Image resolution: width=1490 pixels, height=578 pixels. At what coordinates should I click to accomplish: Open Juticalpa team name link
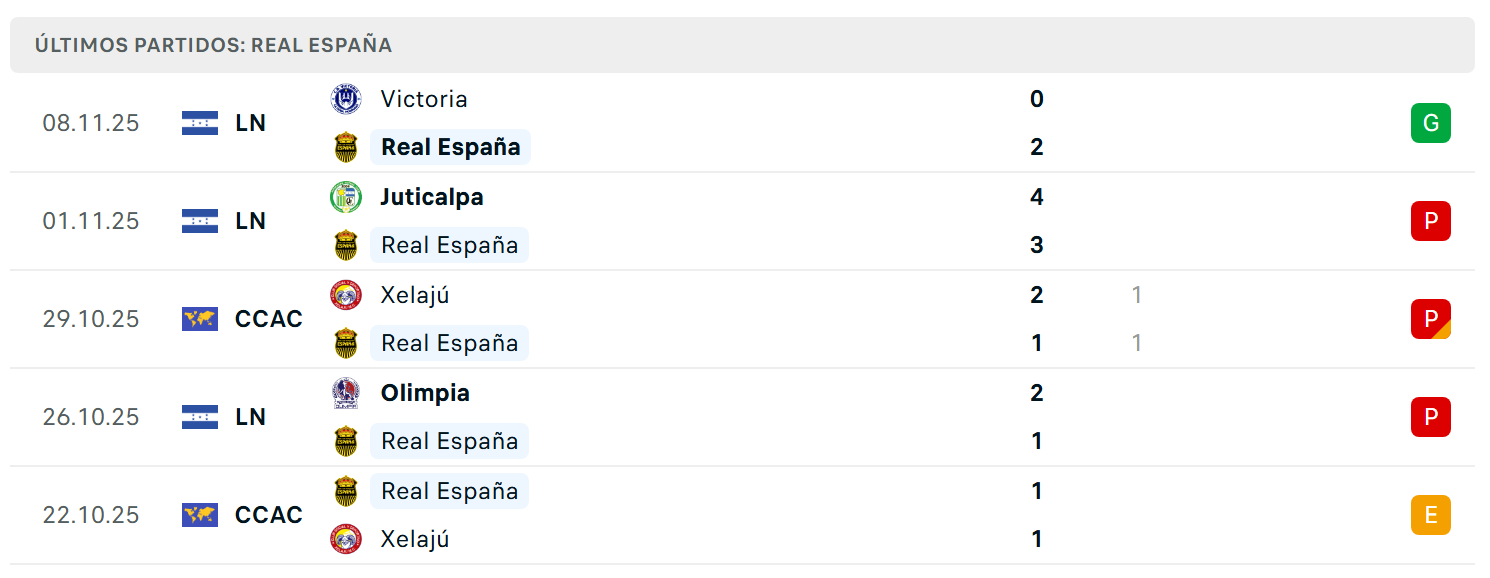[431, 197]
